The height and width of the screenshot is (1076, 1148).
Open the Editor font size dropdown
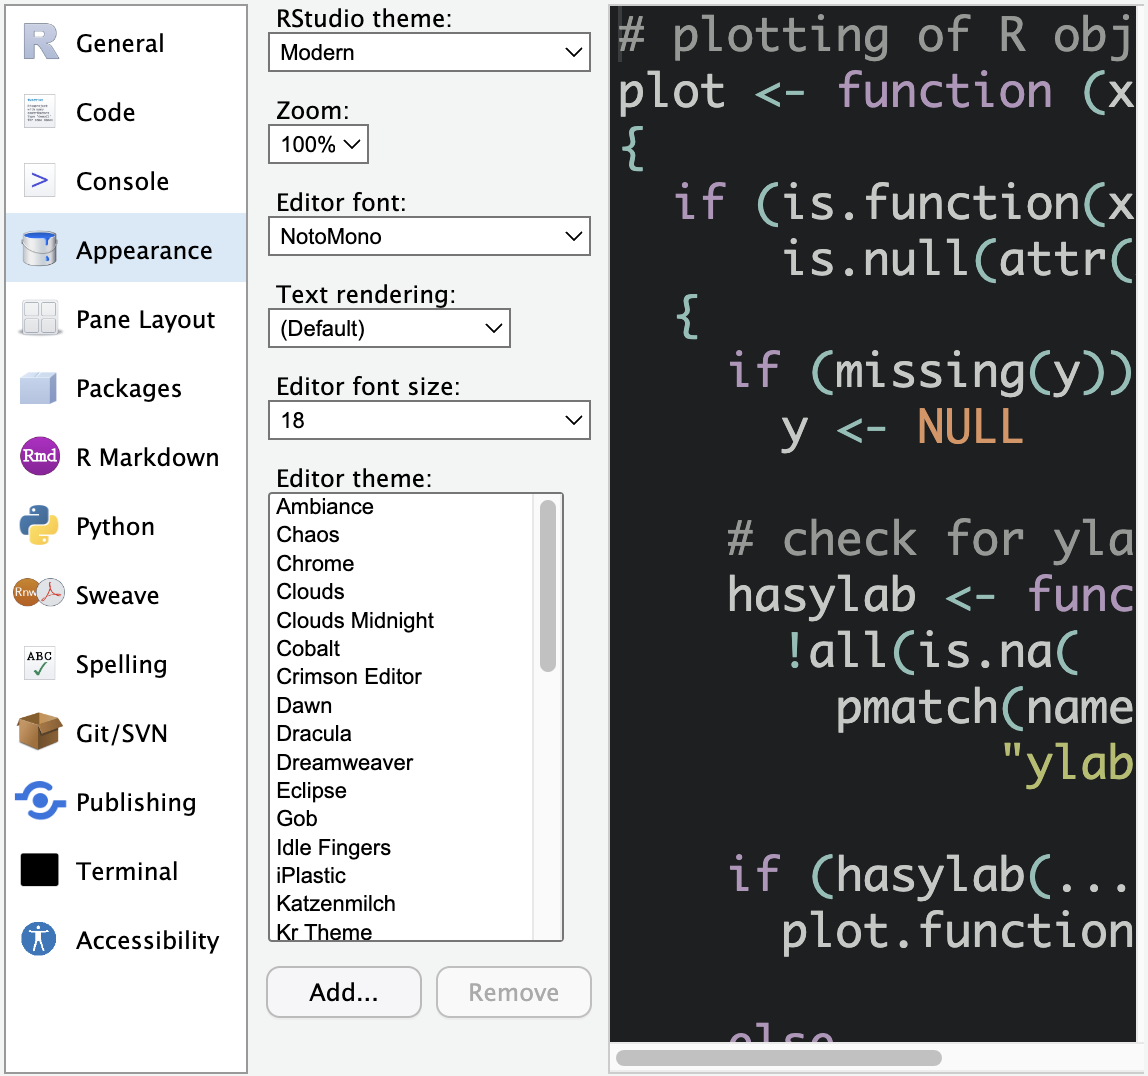[x=430, y=420]
